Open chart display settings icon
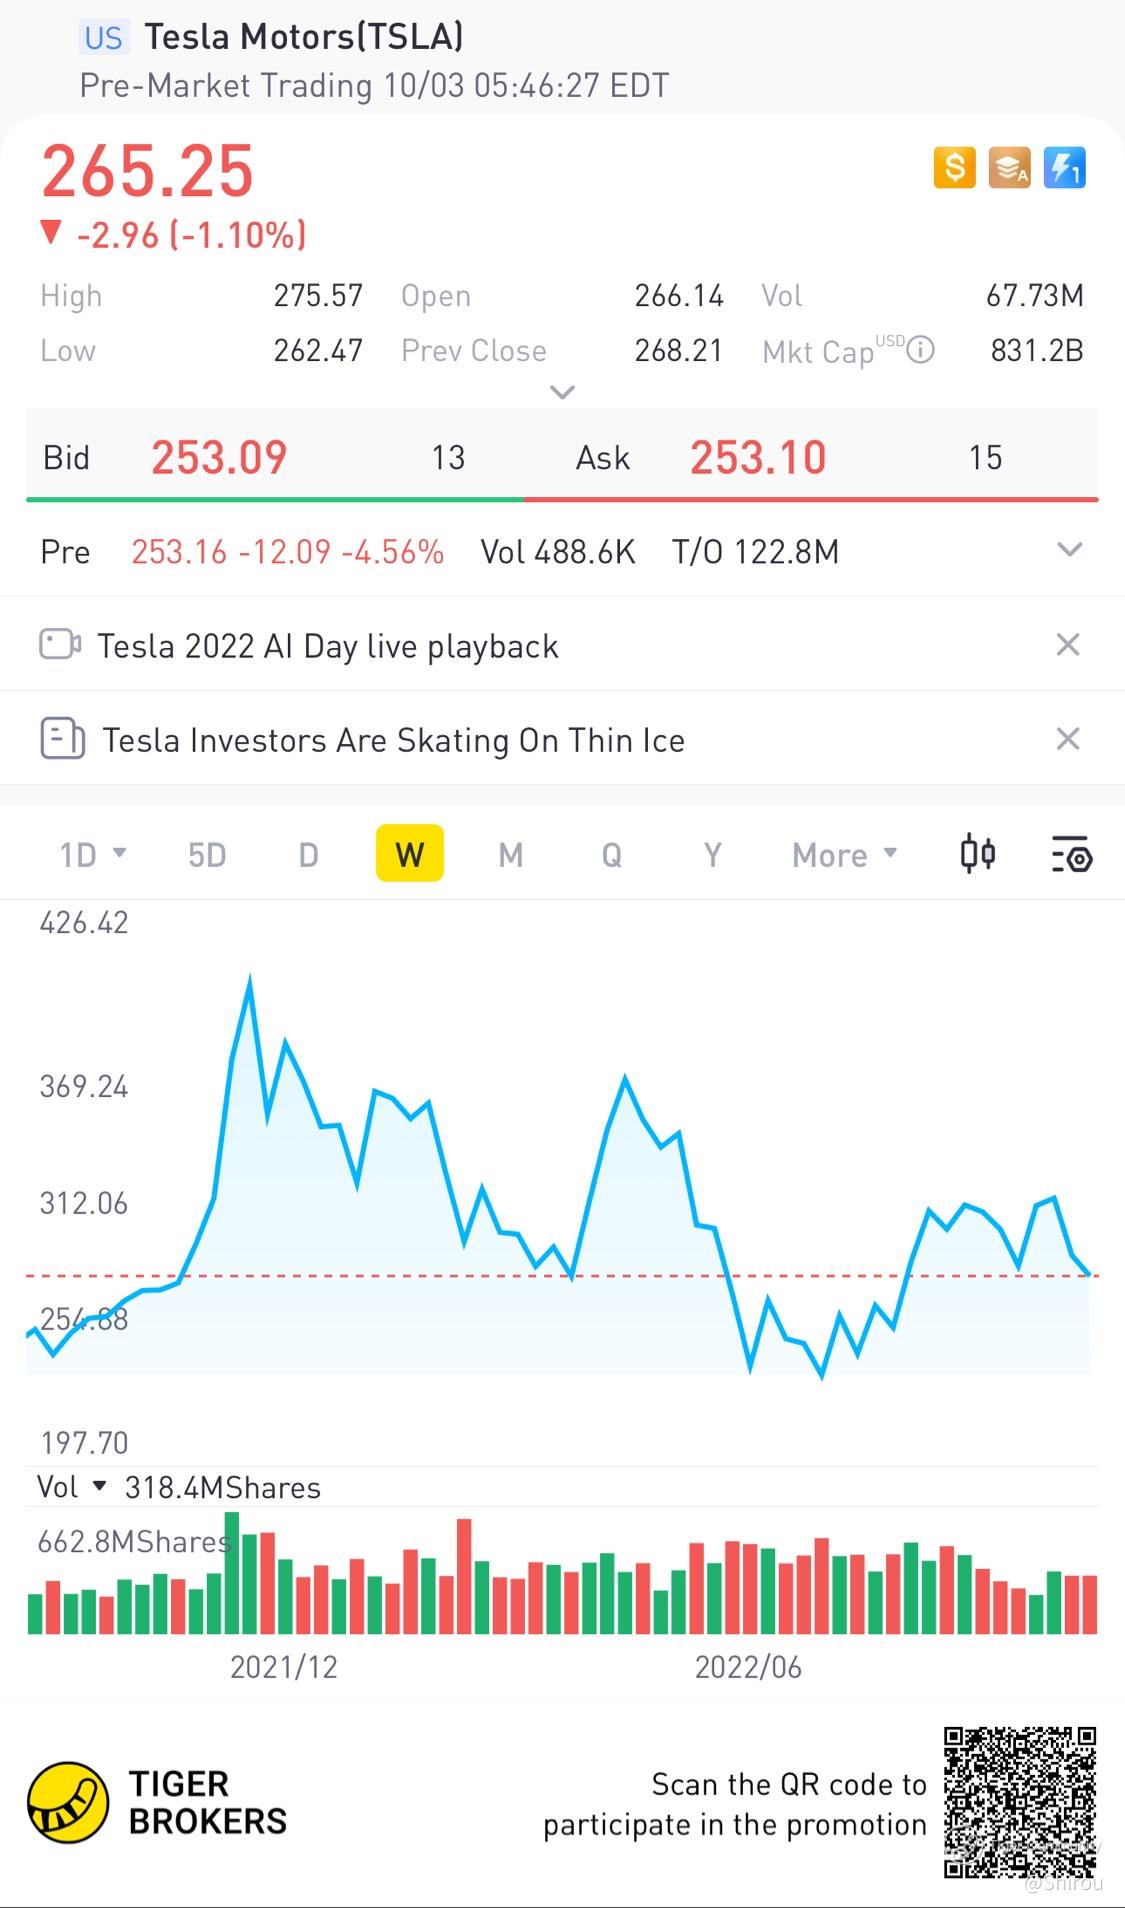 coord(1071,855)
